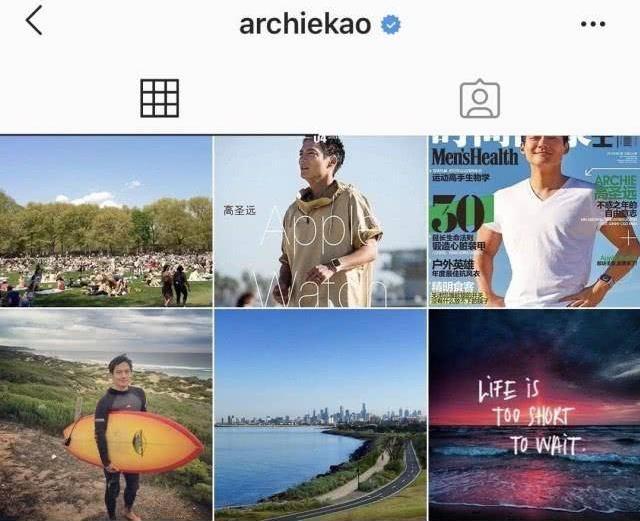Open the Men's Health magazine cover post
This screenshot has width=640, height=521.
(534, 221)
